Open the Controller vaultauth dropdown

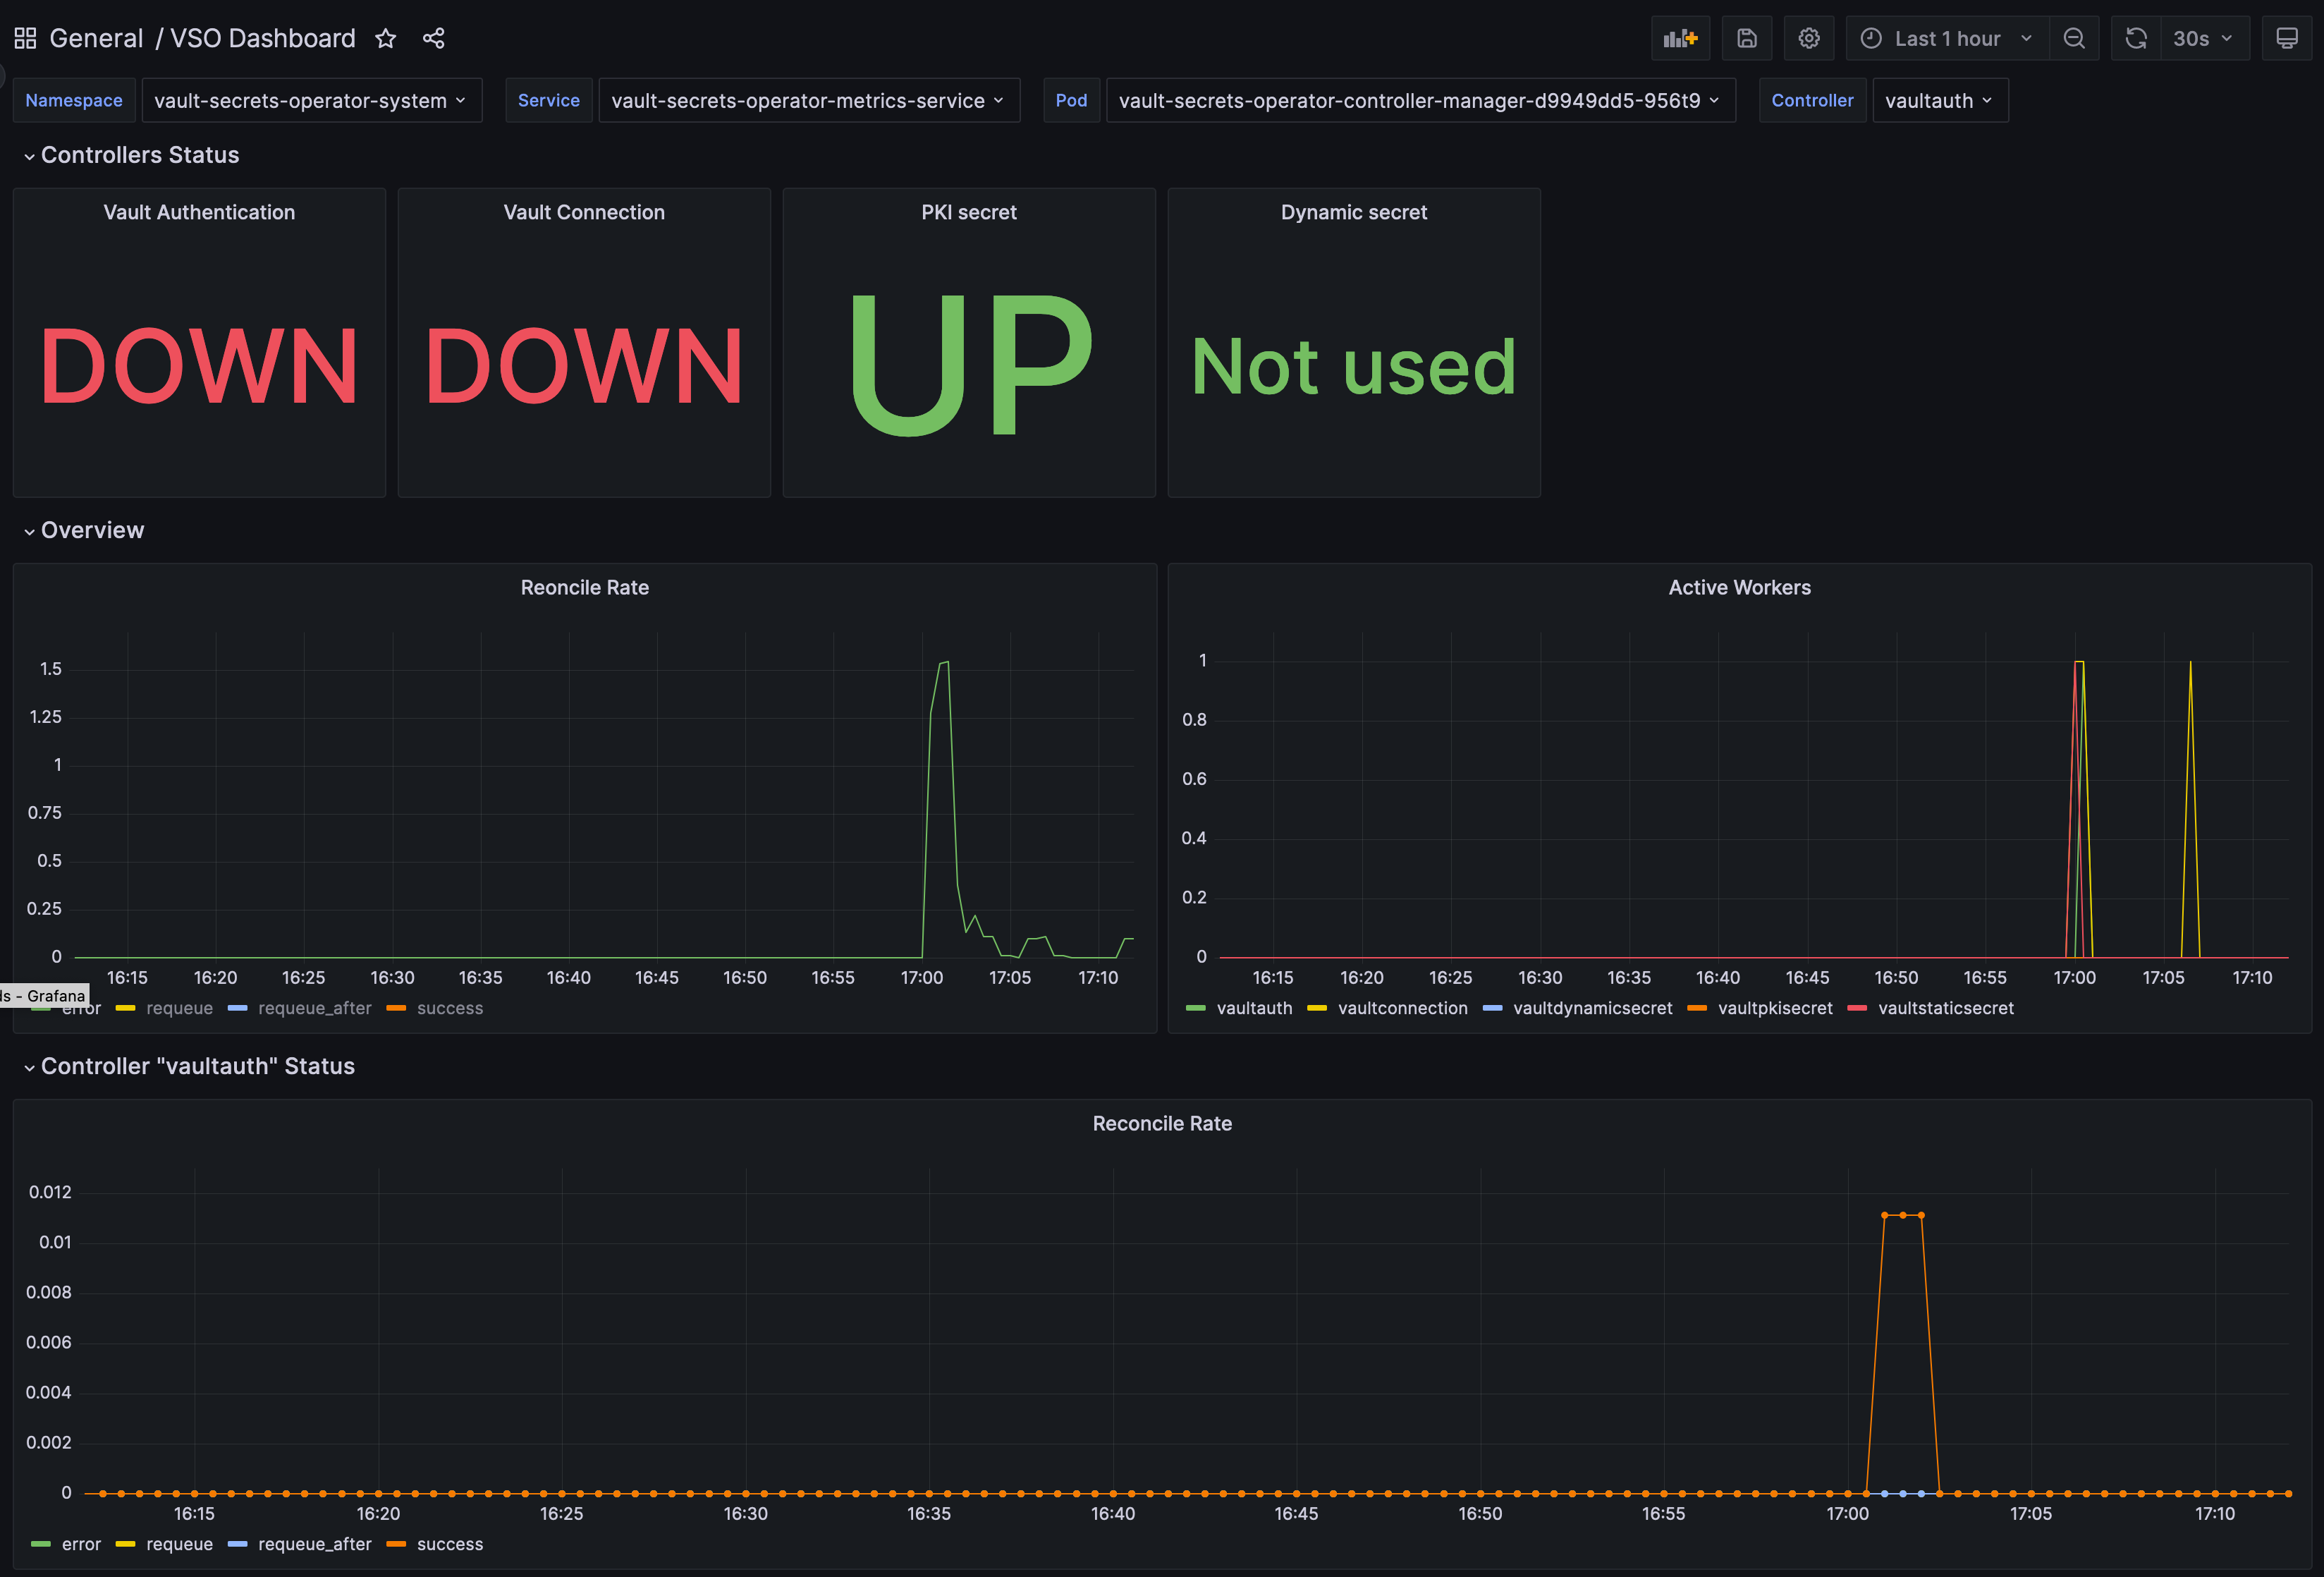[1939, 100]
